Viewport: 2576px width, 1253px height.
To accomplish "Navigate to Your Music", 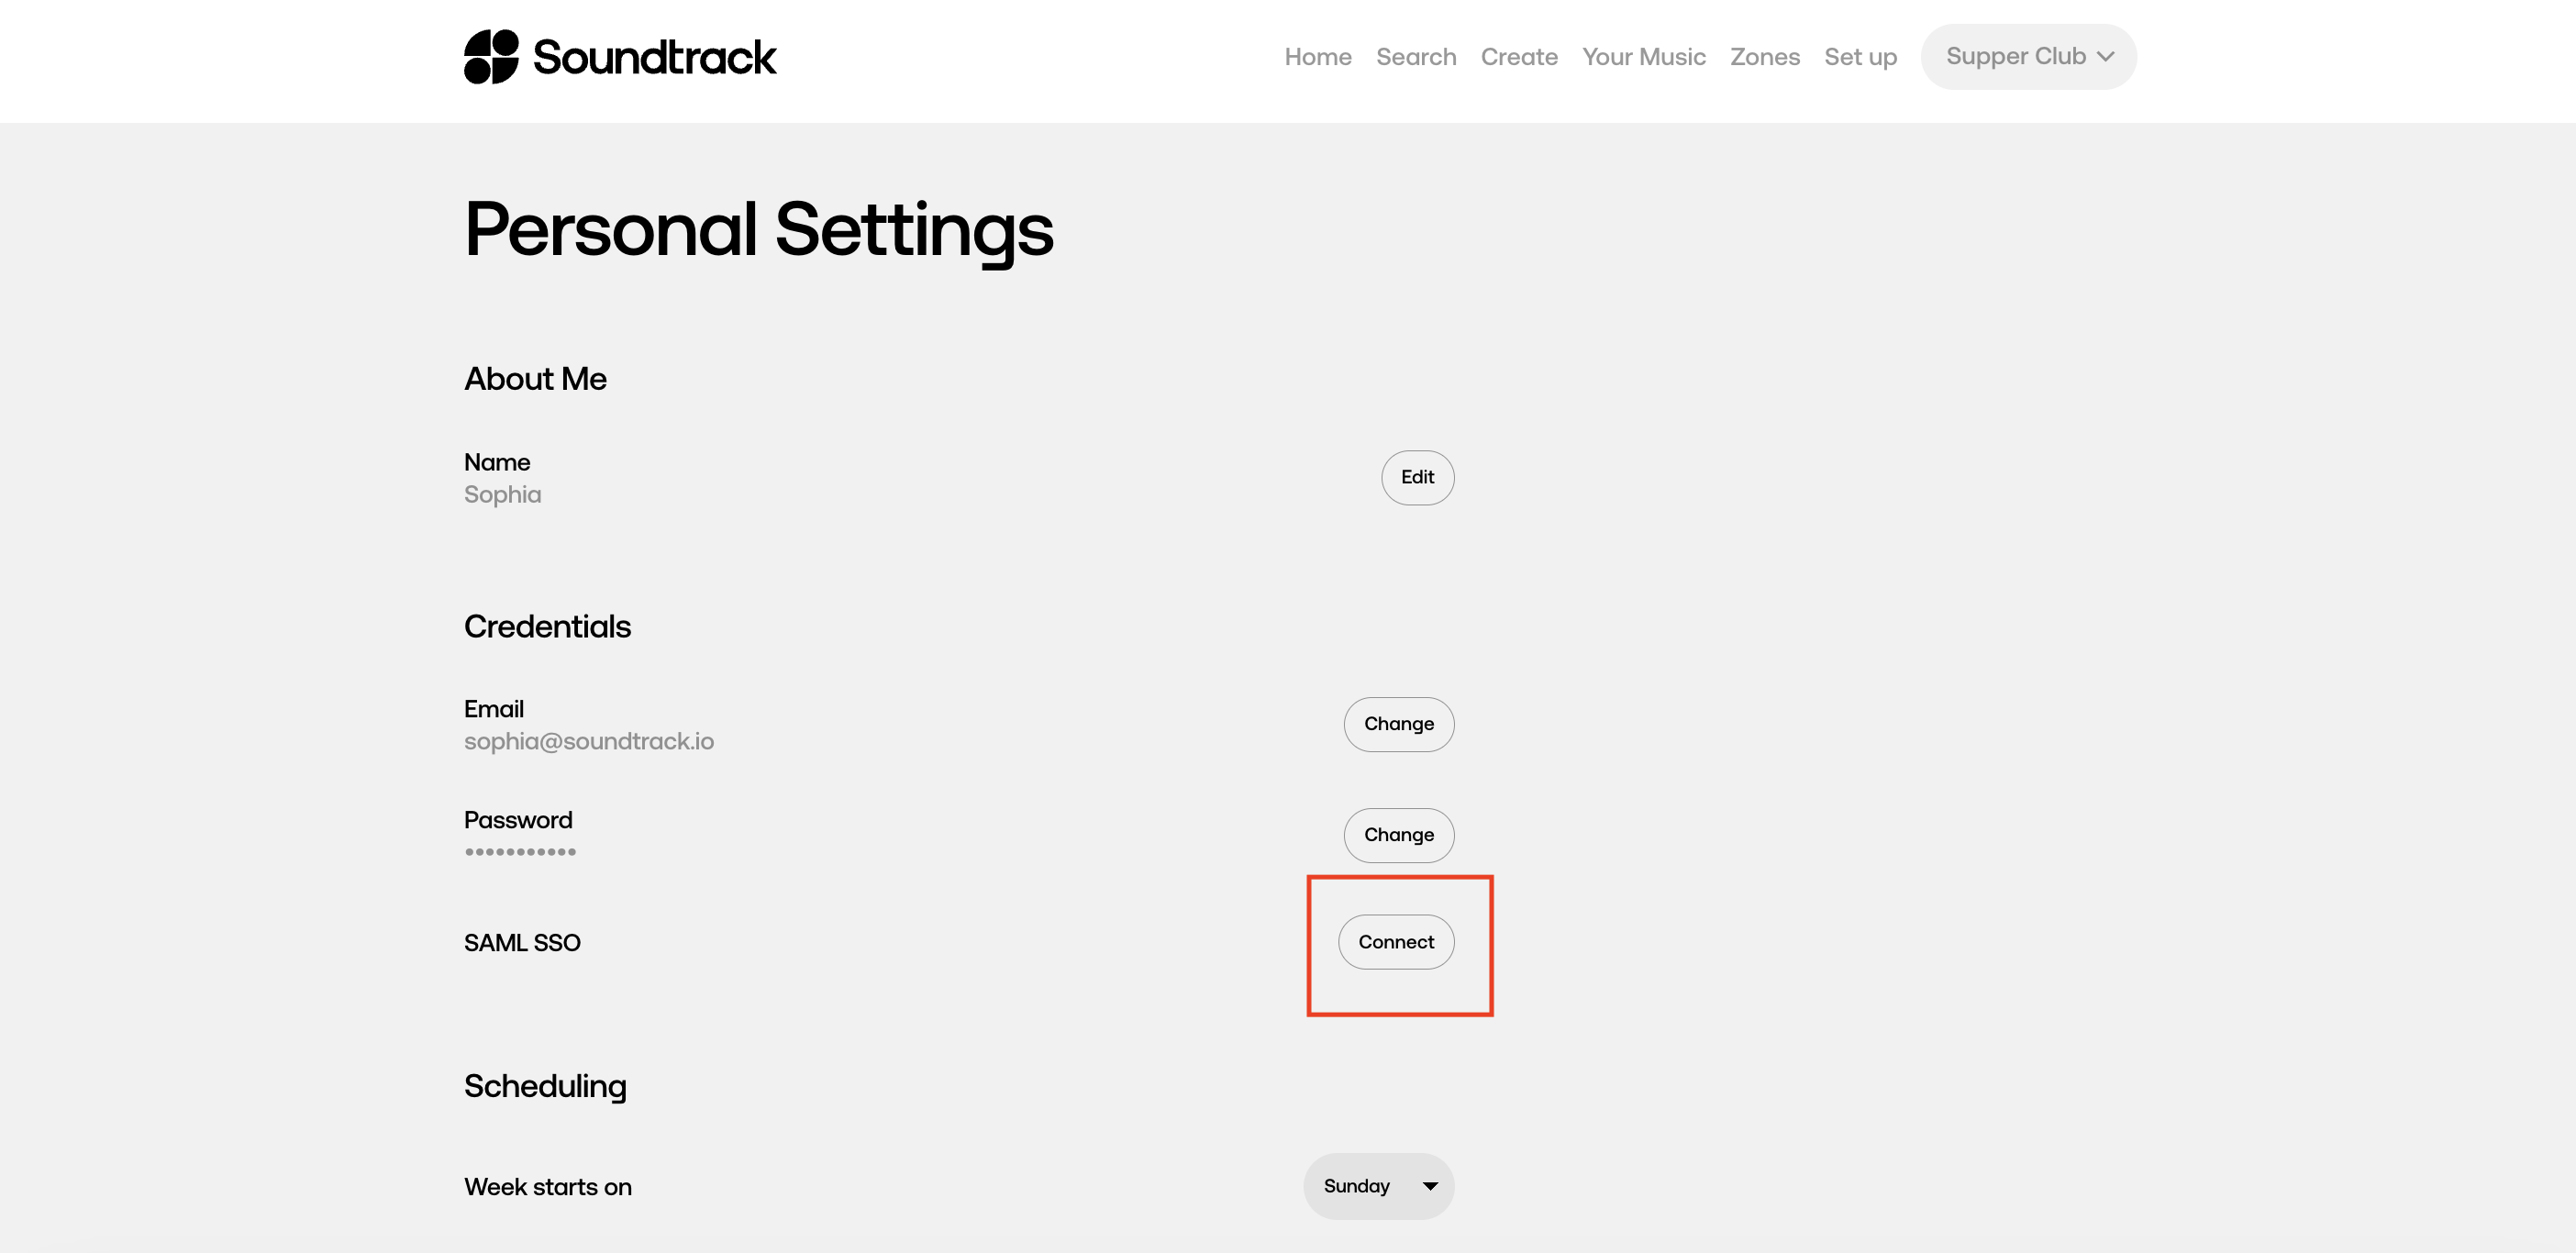I will pyautogui.click(x=1643, y=57).
